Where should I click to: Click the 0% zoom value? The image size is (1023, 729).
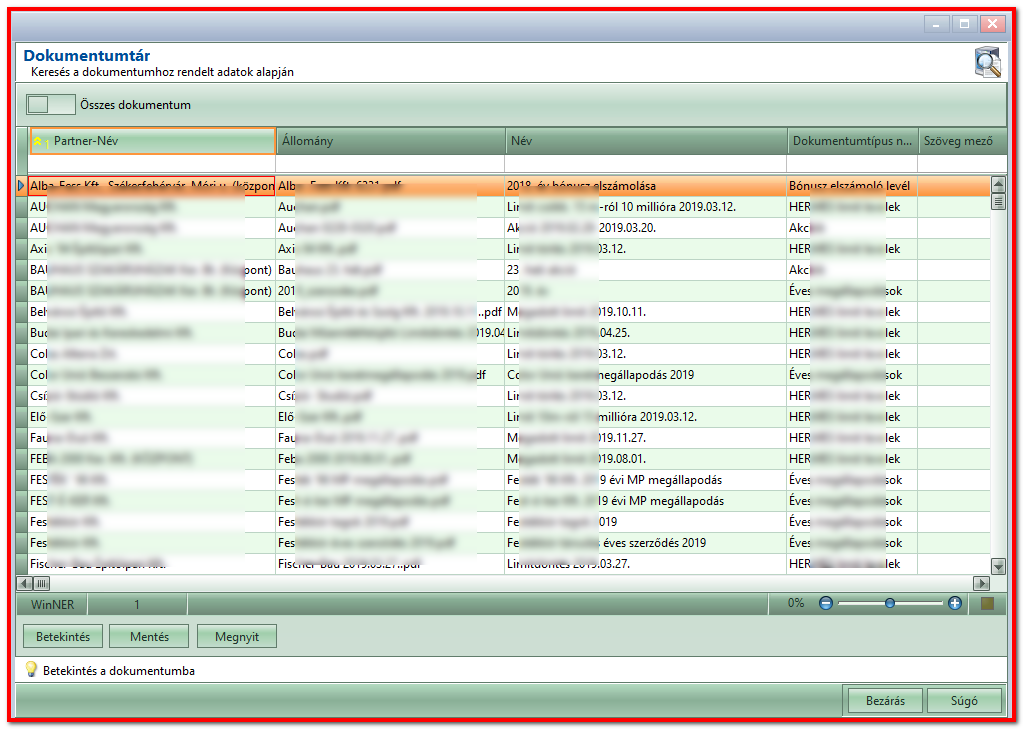[795, 603]
